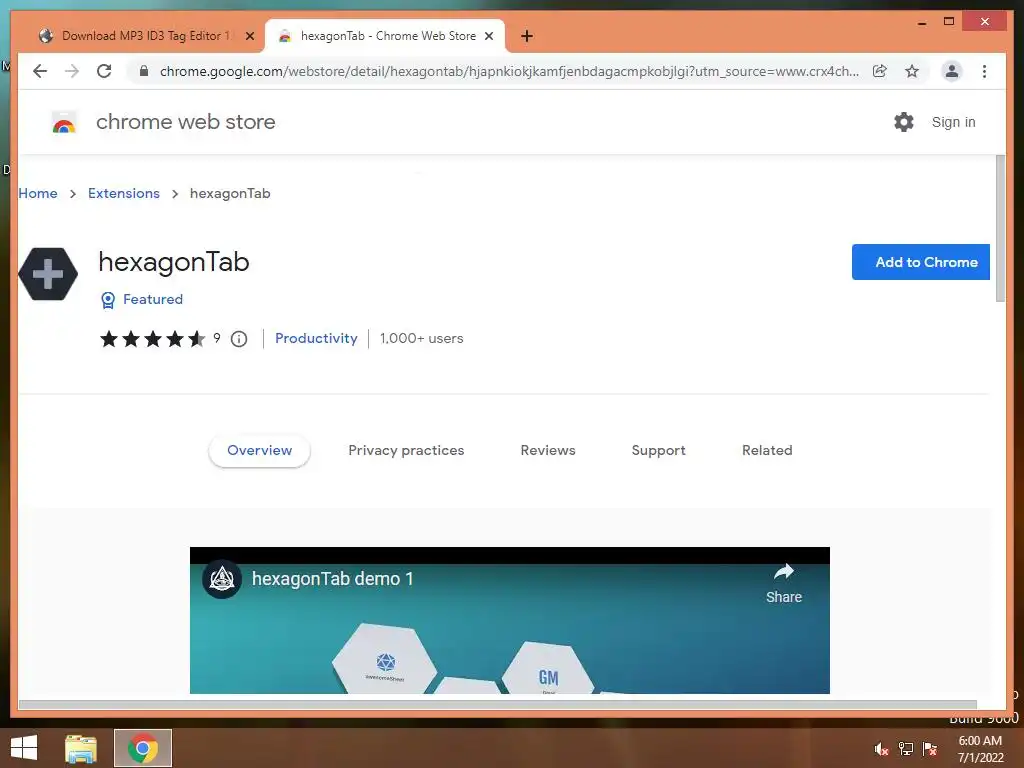Select the hexagonTab - Chrome Web Store tab
1024x768 pixels.
(x=385, y=36)
